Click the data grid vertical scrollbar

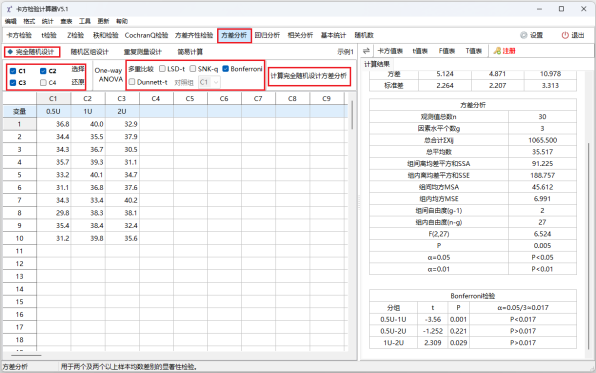point(352,115)
